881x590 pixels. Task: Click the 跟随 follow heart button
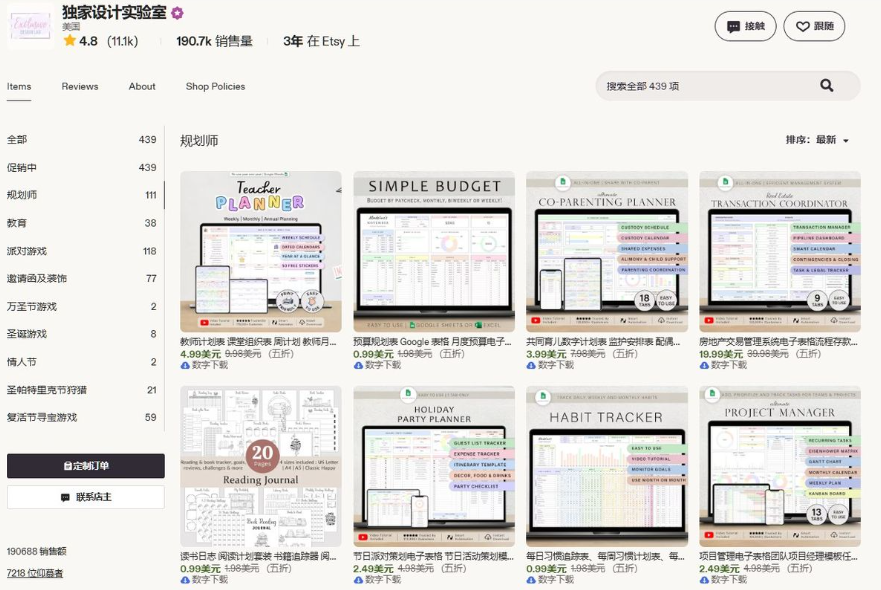pyautogui.click(x=814, y=26)
